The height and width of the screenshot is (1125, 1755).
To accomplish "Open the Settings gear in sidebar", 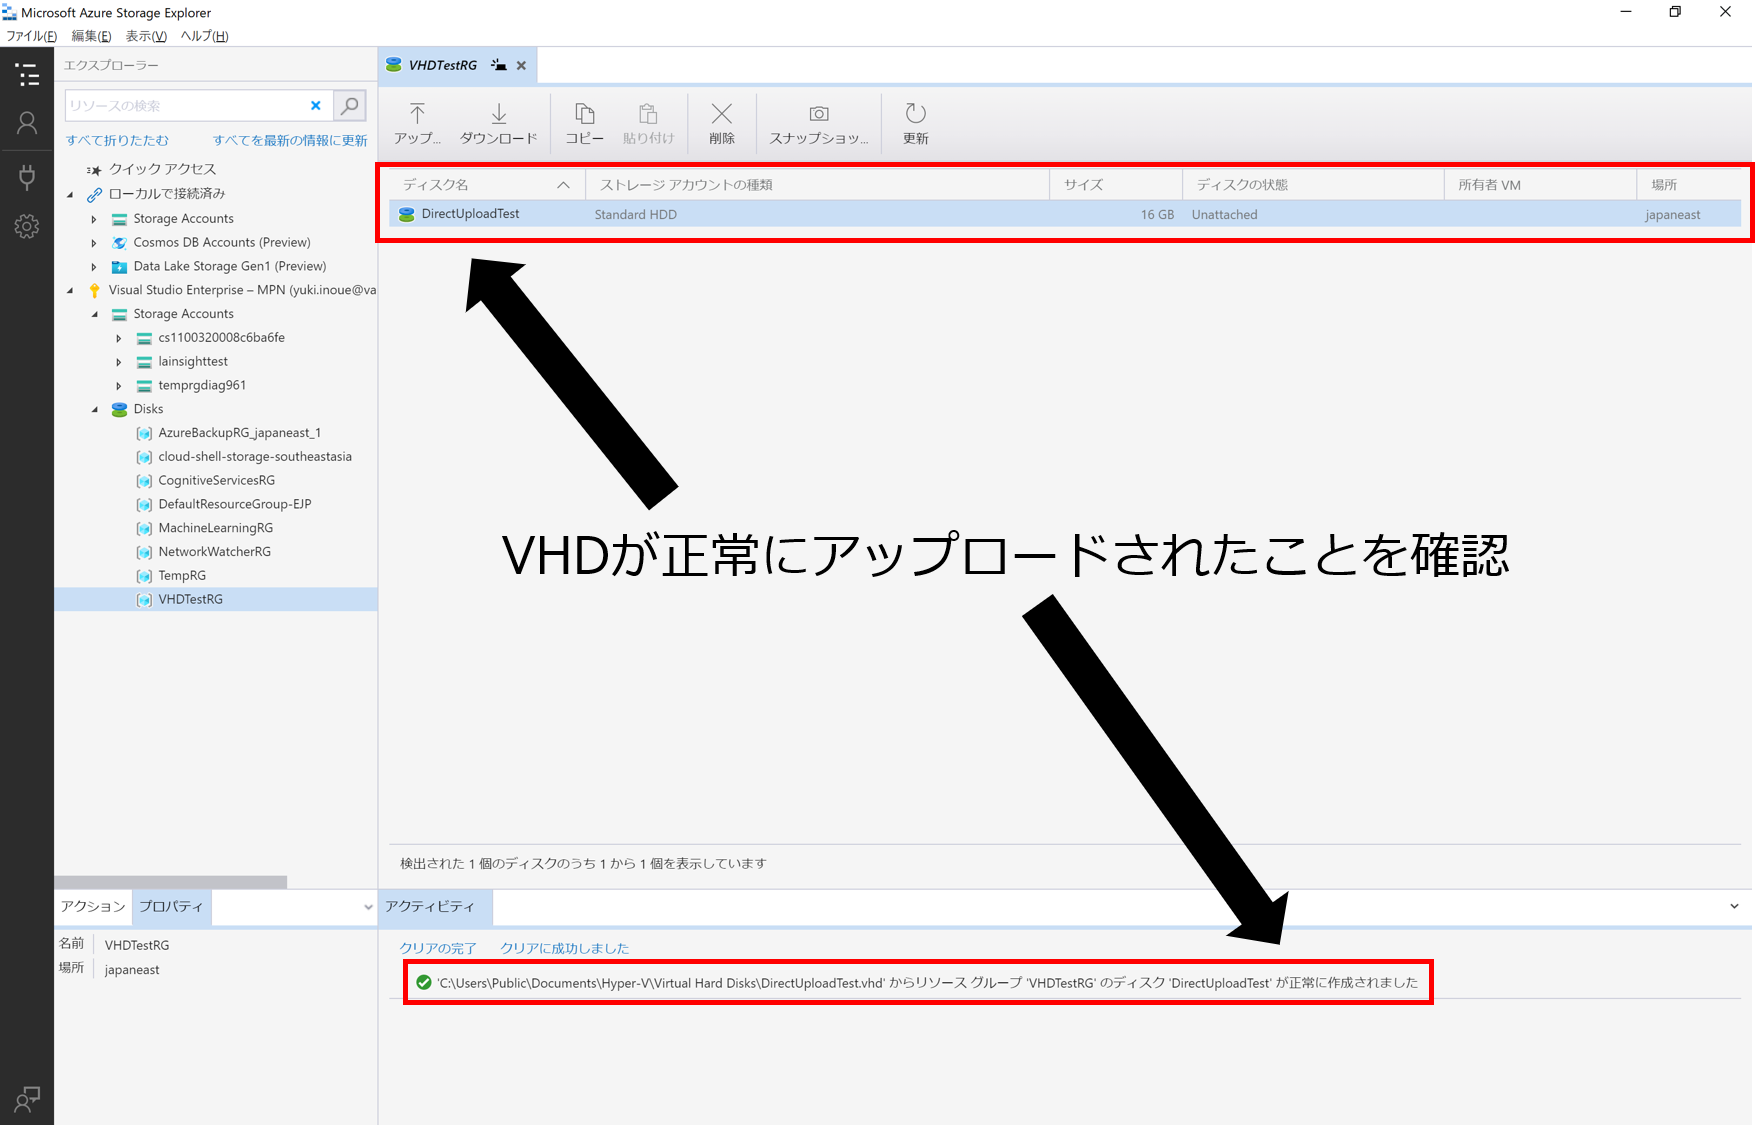I will pyautogui.click(x=27, y=226).
